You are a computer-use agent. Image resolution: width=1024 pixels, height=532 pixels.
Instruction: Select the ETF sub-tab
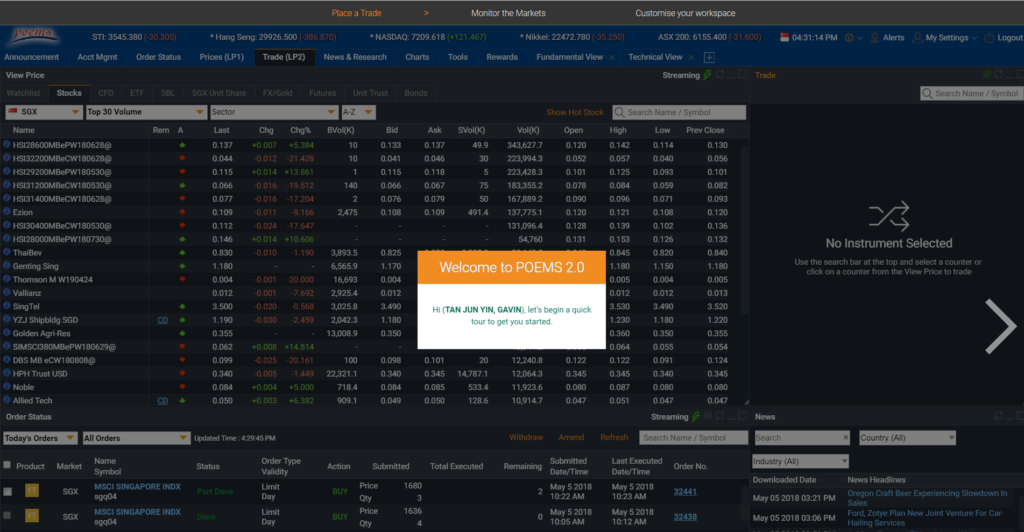[136, 93]
